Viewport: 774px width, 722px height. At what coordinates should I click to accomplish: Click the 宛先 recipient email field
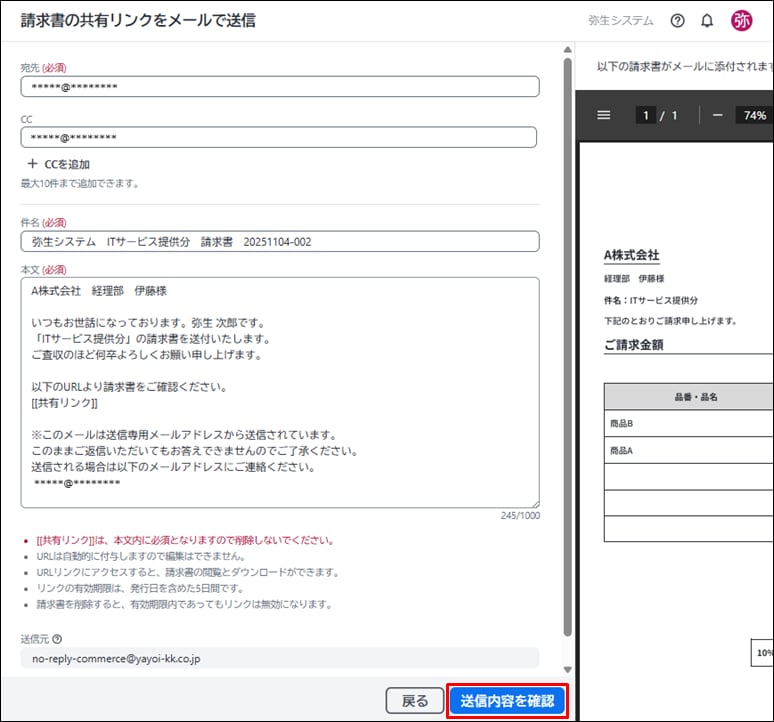(x=280, y=87)
